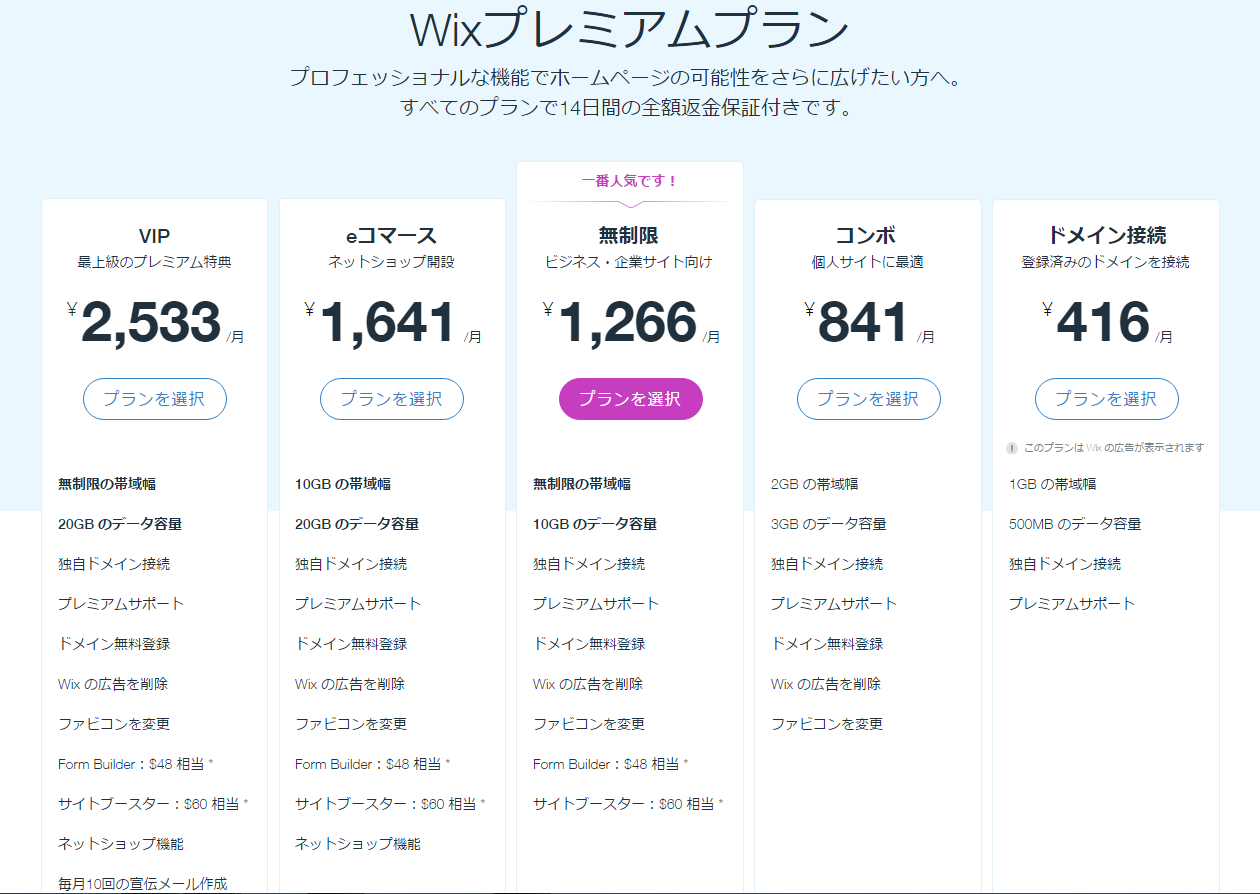Click ファビコンを変更 in コンボ column

(827, 724)
